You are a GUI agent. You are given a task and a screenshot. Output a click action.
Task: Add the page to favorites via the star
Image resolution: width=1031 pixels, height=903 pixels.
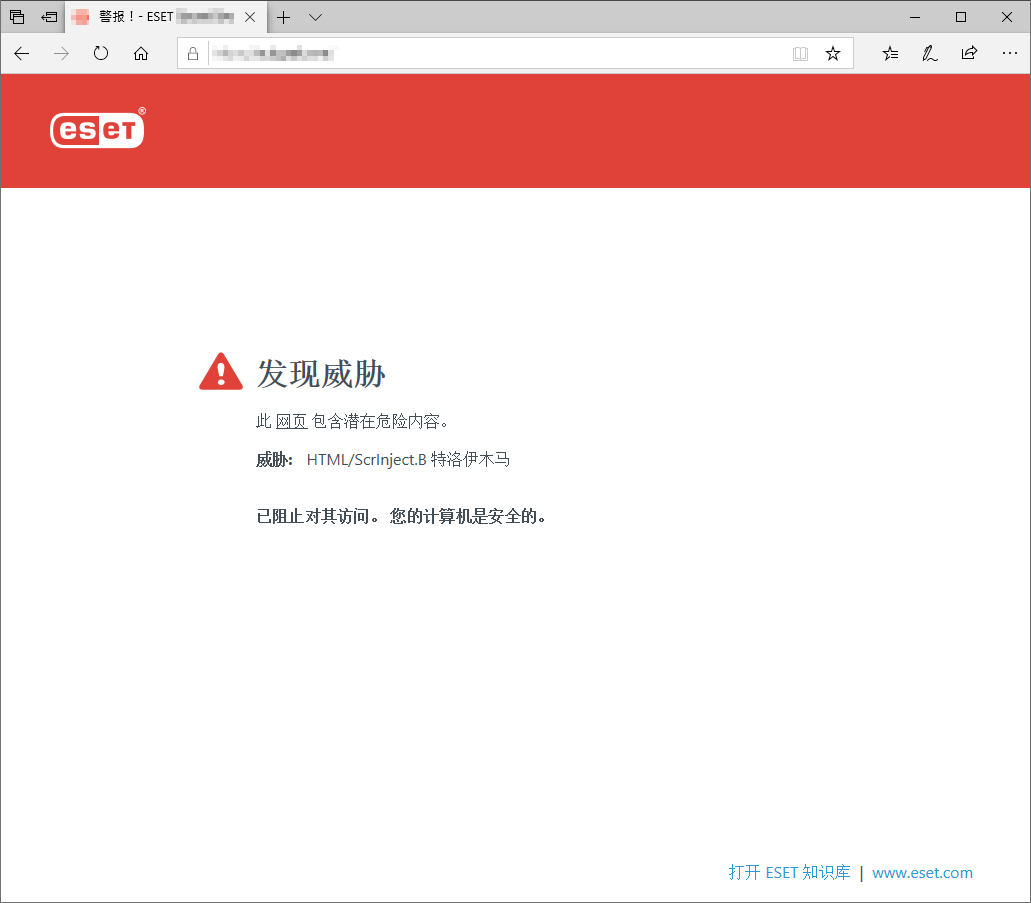833,54
